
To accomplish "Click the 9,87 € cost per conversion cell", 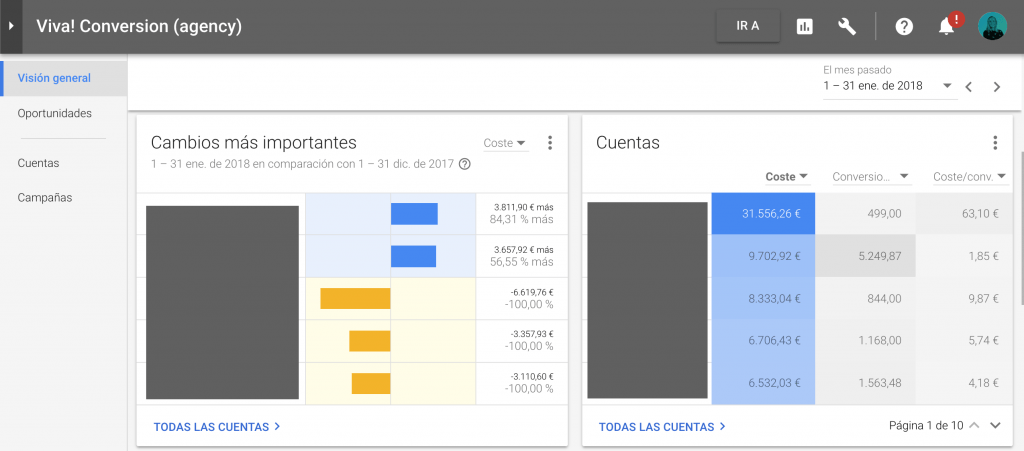I will tap(964, 298).
